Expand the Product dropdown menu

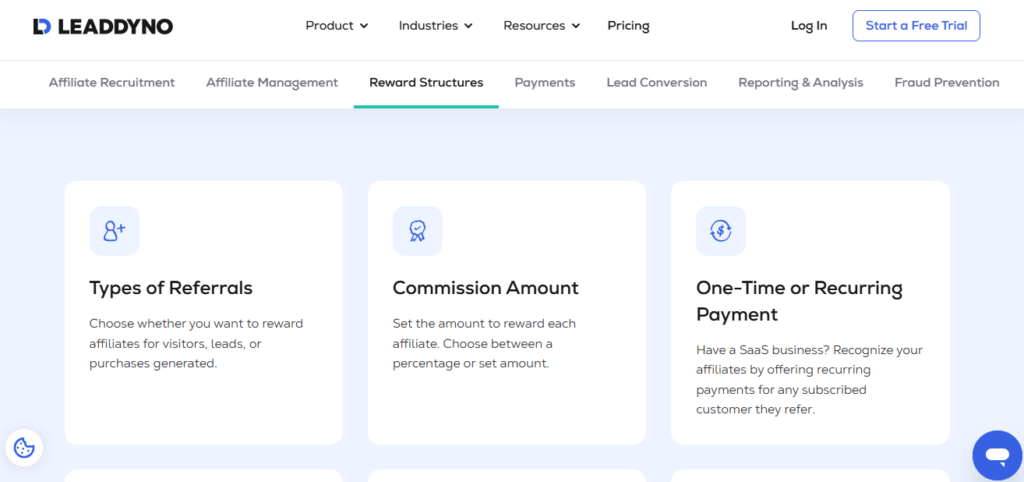pos(337,26)
